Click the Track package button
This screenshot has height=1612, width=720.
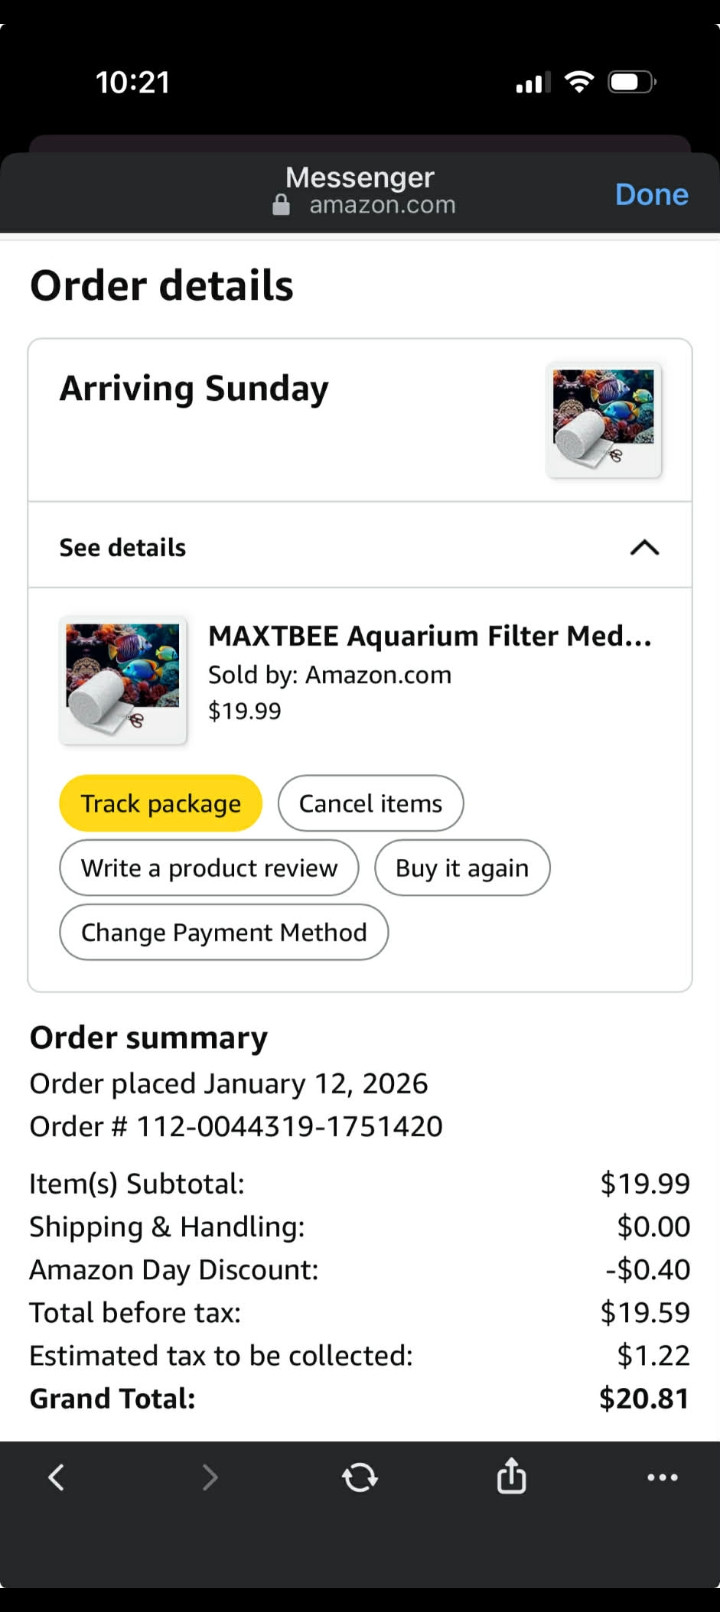tap(161, 803)
